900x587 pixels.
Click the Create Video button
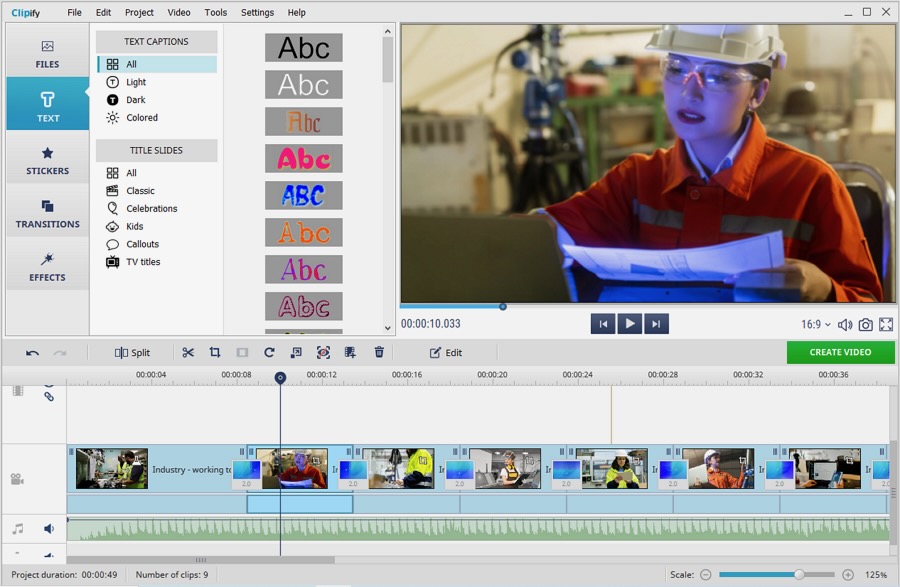click(x=840, y=352)
